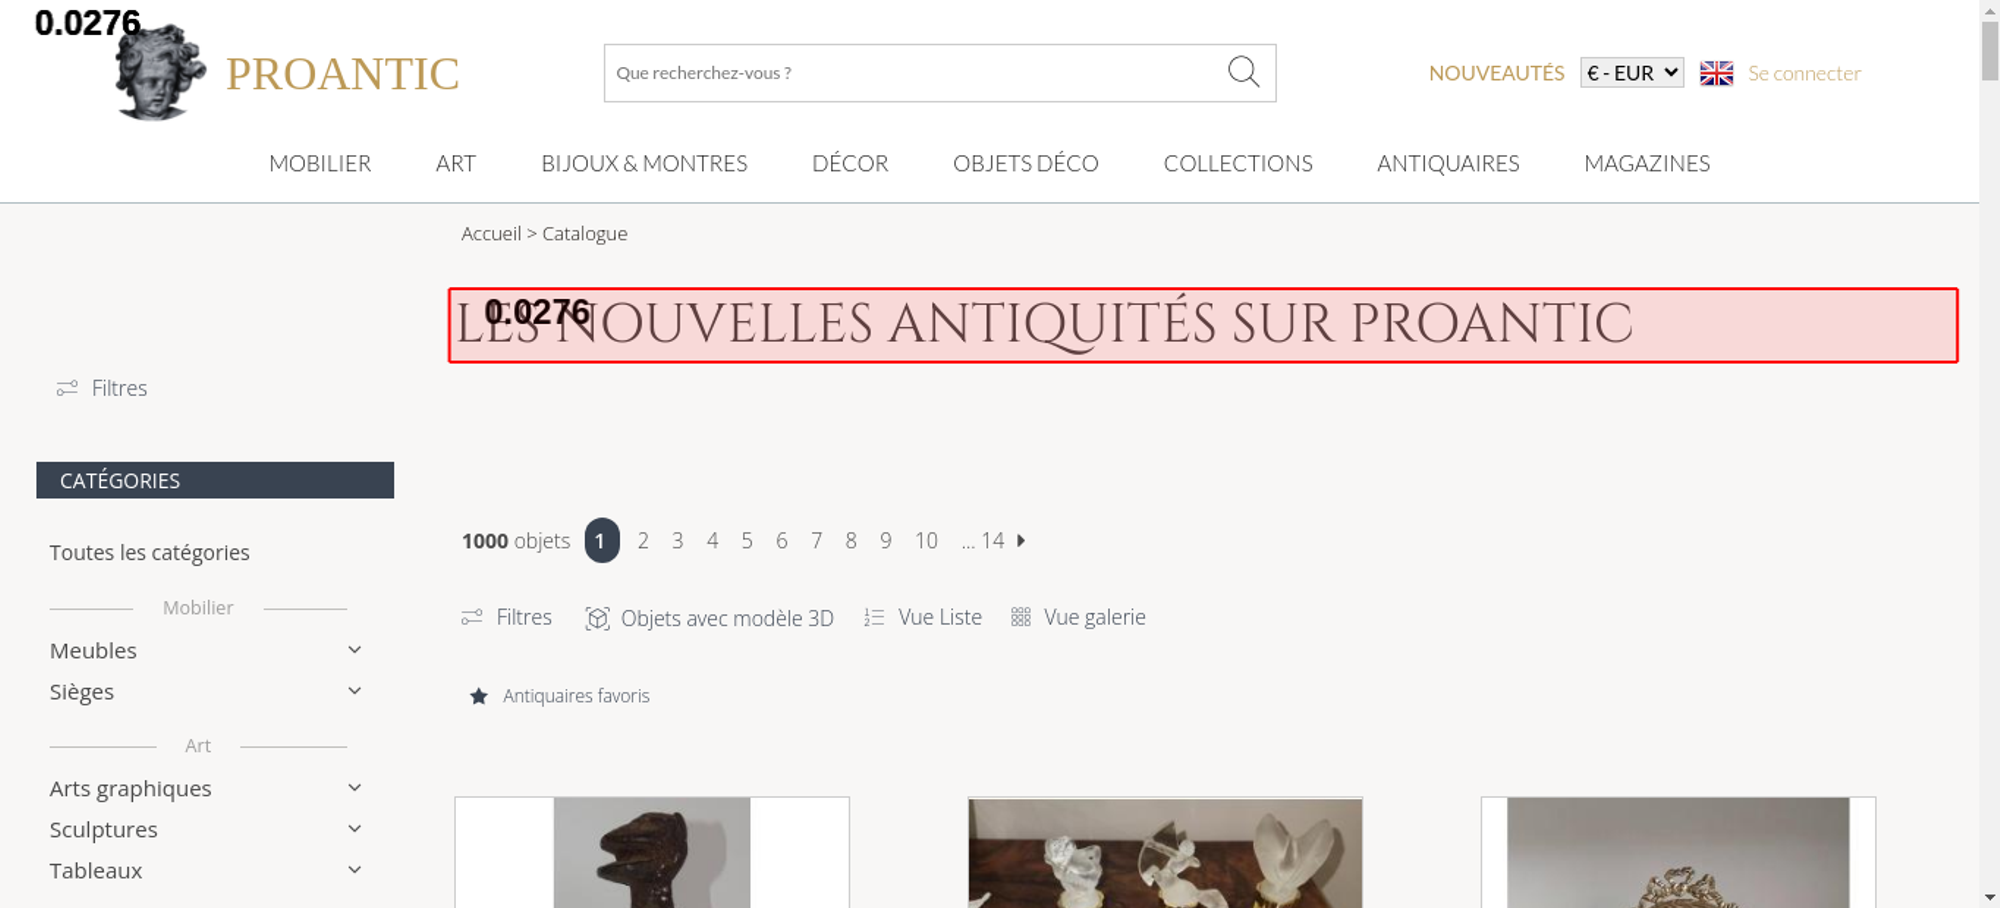2000x908 pixels.
Task: Go to next page arrow
Action: (1021, 540)
